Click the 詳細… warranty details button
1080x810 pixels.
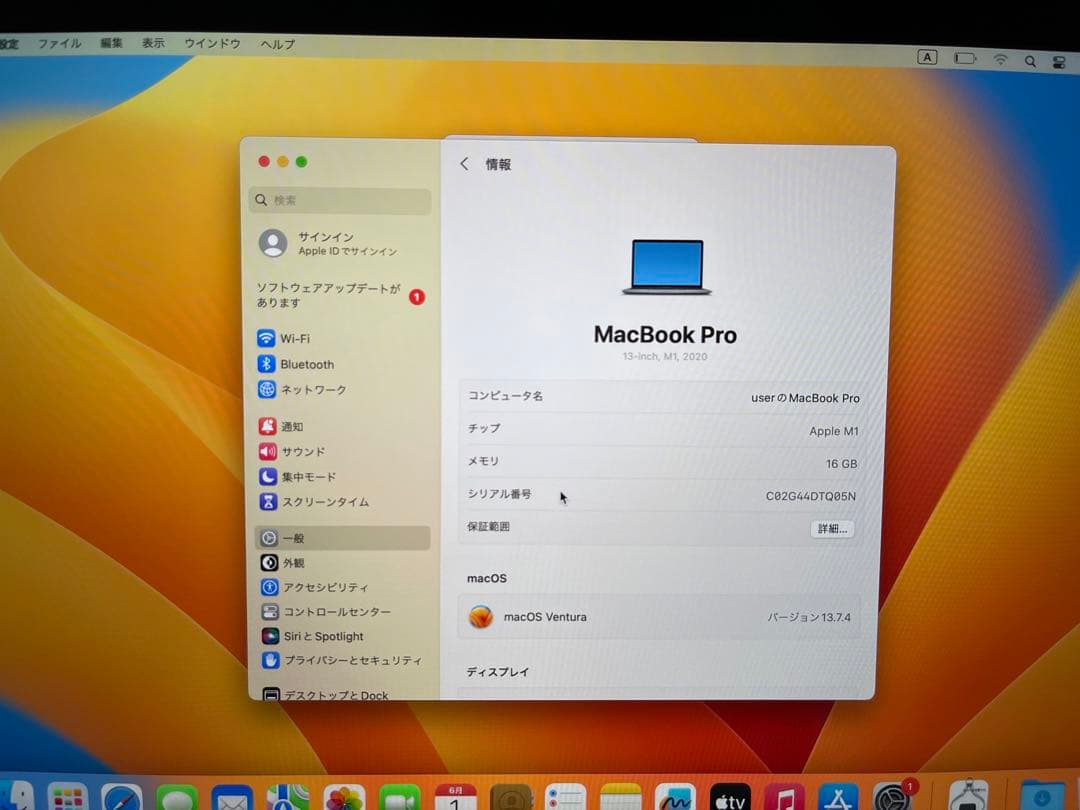(831, 529)
